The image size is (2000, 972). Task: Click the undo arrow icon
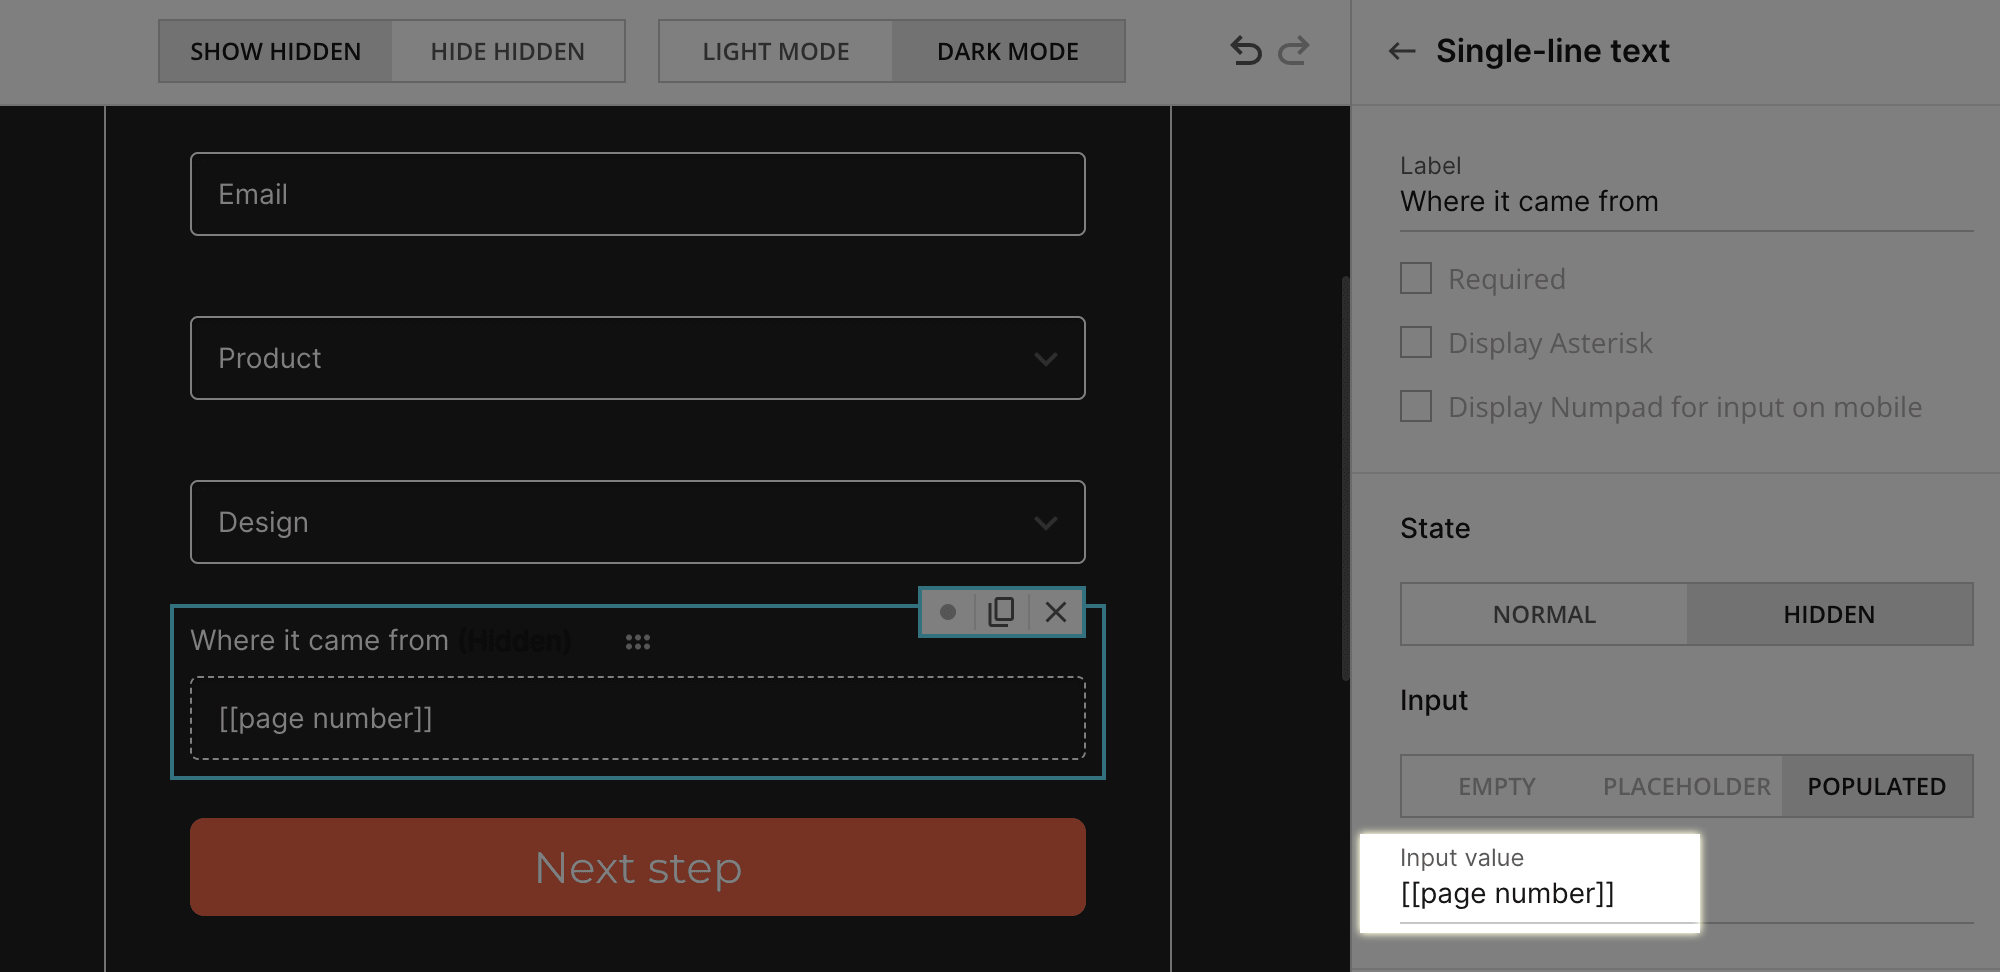point(1245,51)
